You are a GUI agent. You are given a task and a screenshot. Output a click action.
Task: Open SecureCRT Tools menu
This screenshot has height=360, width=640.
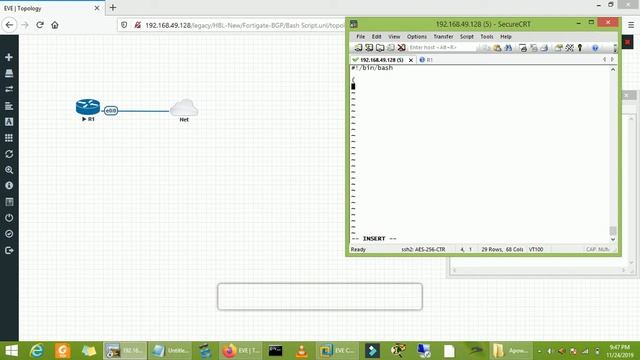[487, 37]
